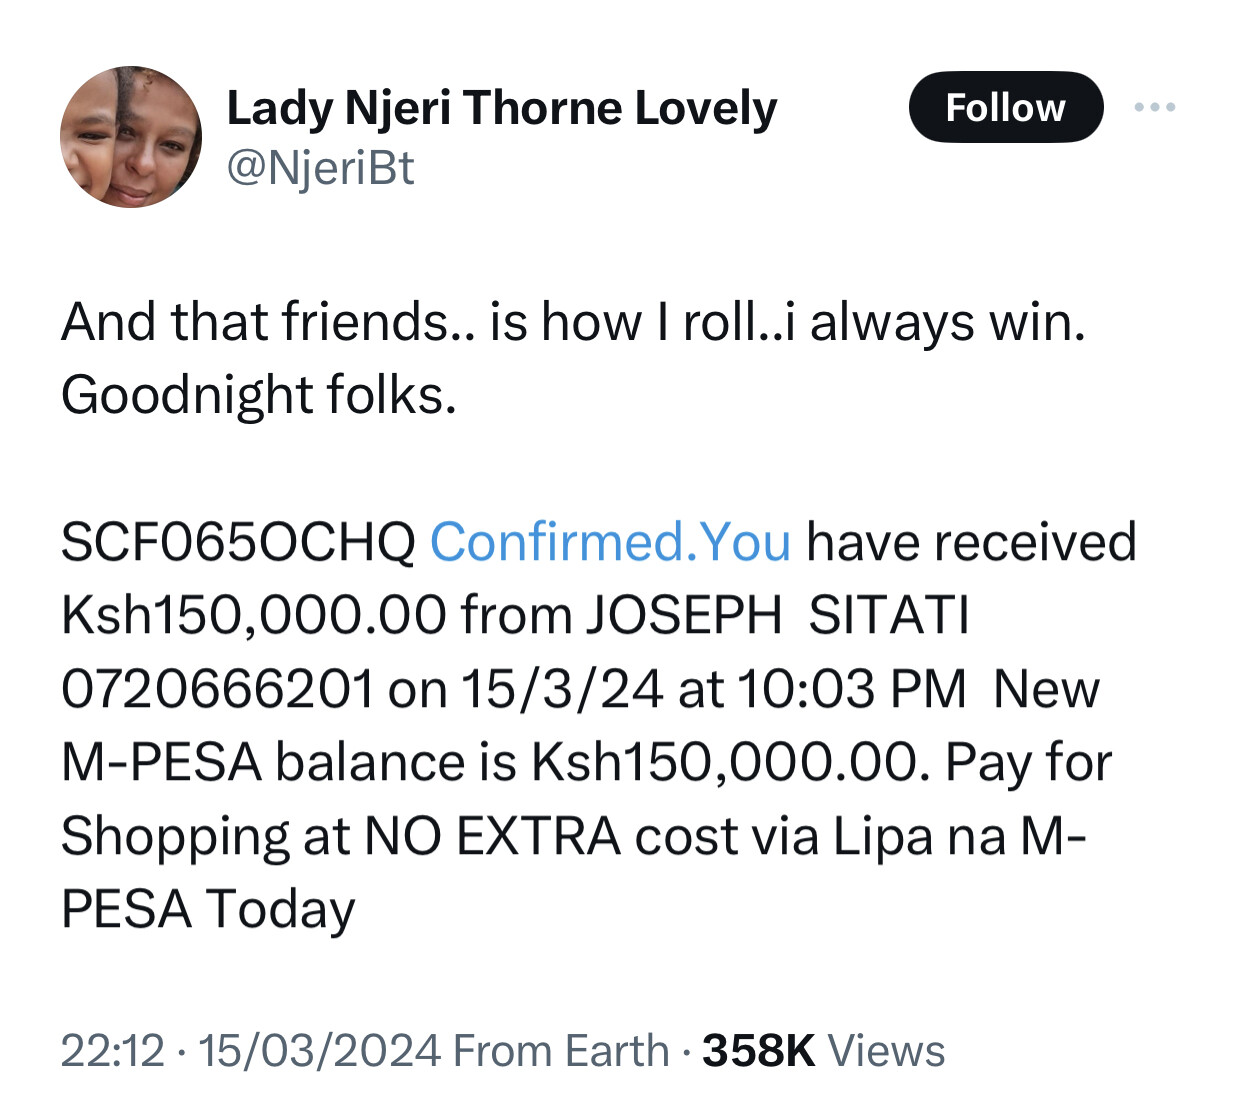The image size is (1242, 1113).
Task: Click display name Lady Njeri Thorne Lovely
Action: [x=501, y=108]
